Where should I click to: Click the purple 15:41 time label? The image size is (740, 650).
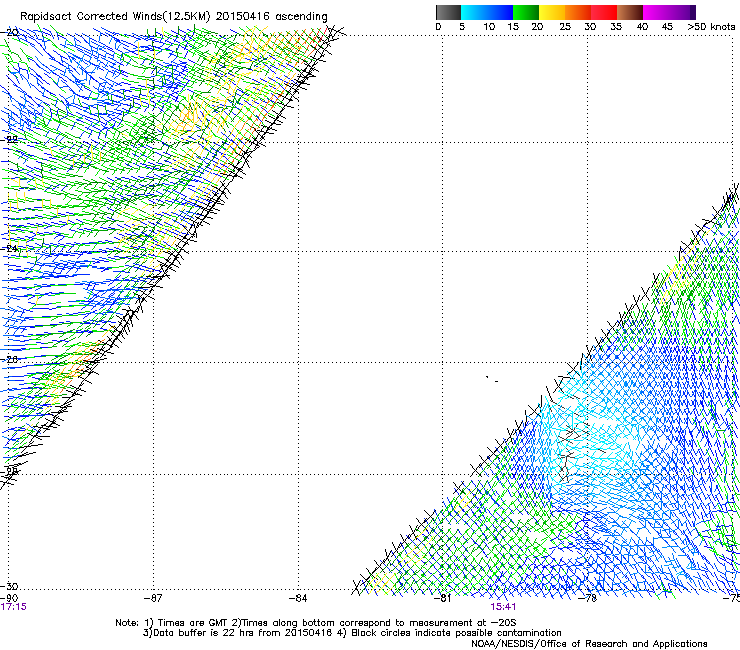click(503, 607)
